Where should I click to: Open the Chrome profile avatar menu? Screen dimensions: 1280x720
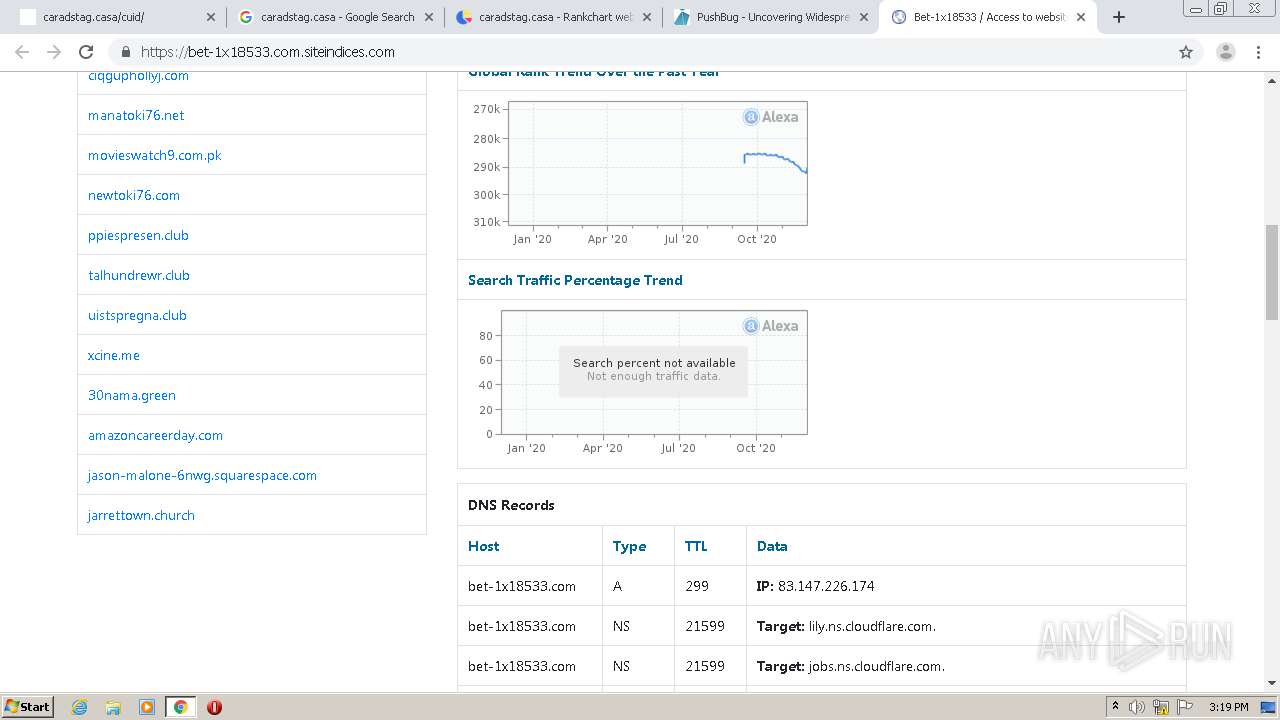tap(1225, 52)
